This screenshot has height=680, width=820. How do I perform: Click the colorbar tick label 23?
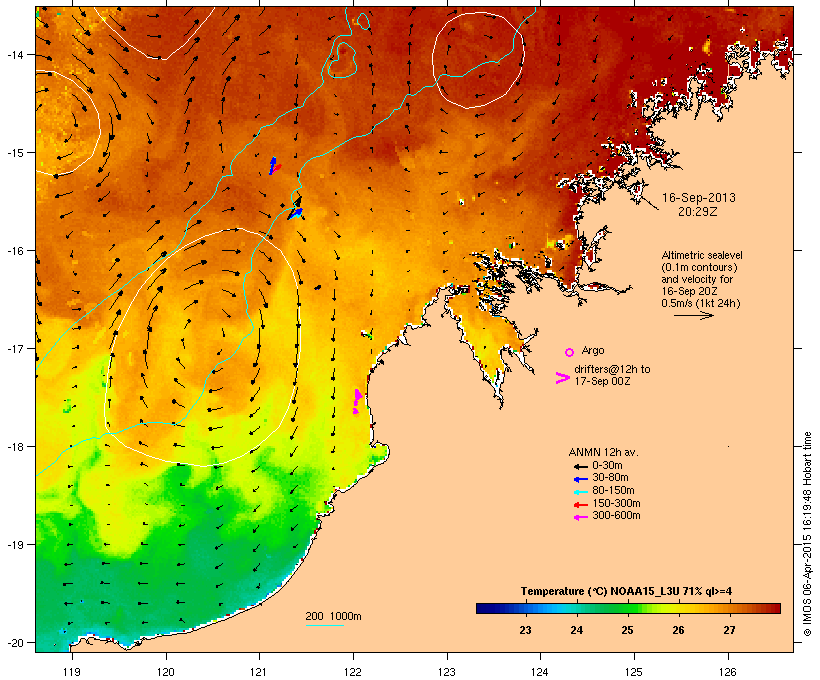click(x=526, y=630)
